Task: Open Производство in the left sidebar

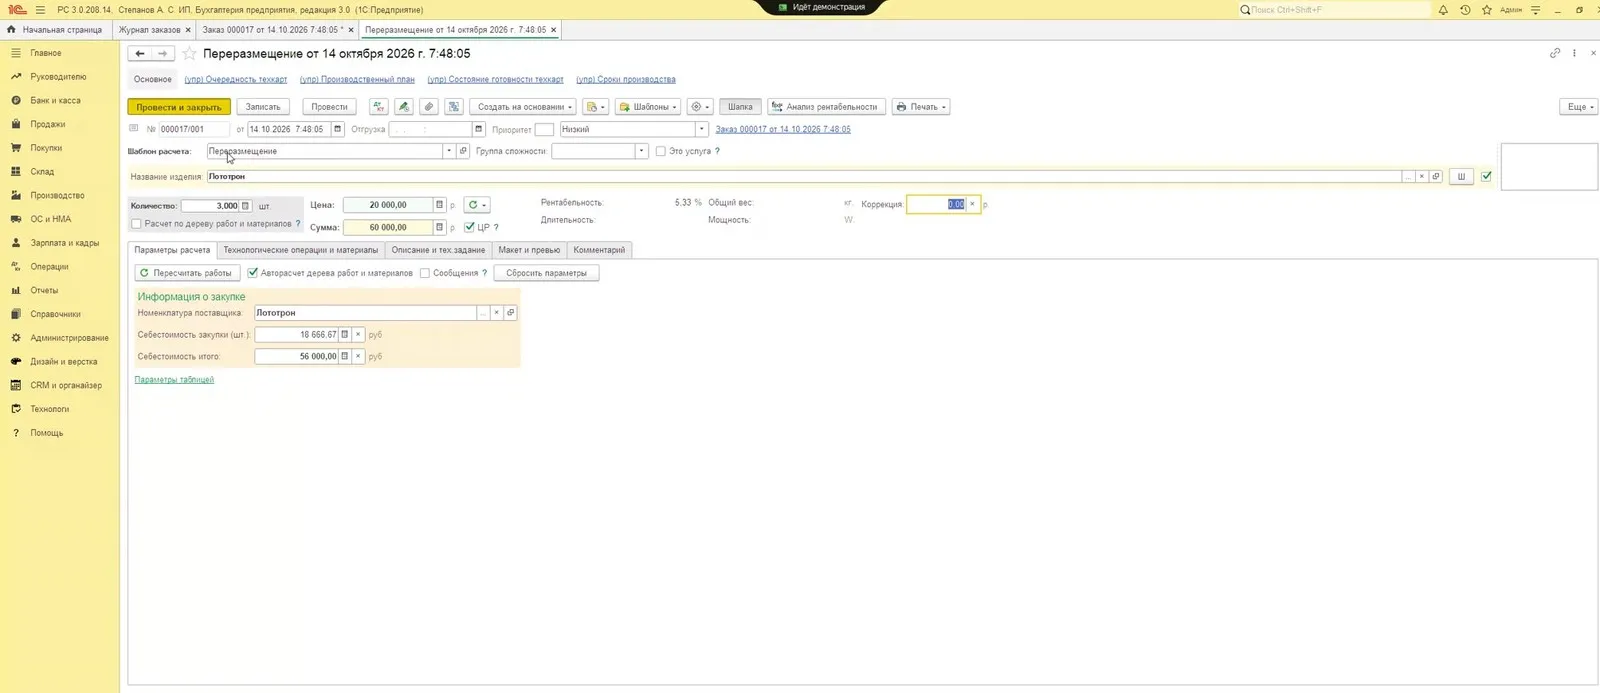Action: 57,195
